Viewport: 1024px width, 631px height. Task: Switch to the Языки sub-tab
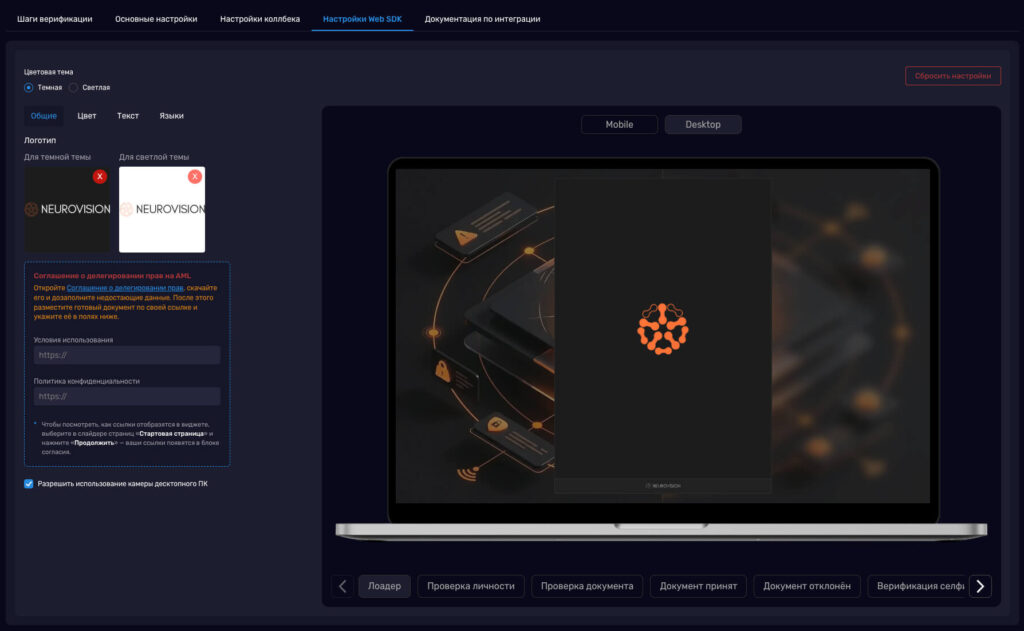pyautogui.click(x=172, y=116)
